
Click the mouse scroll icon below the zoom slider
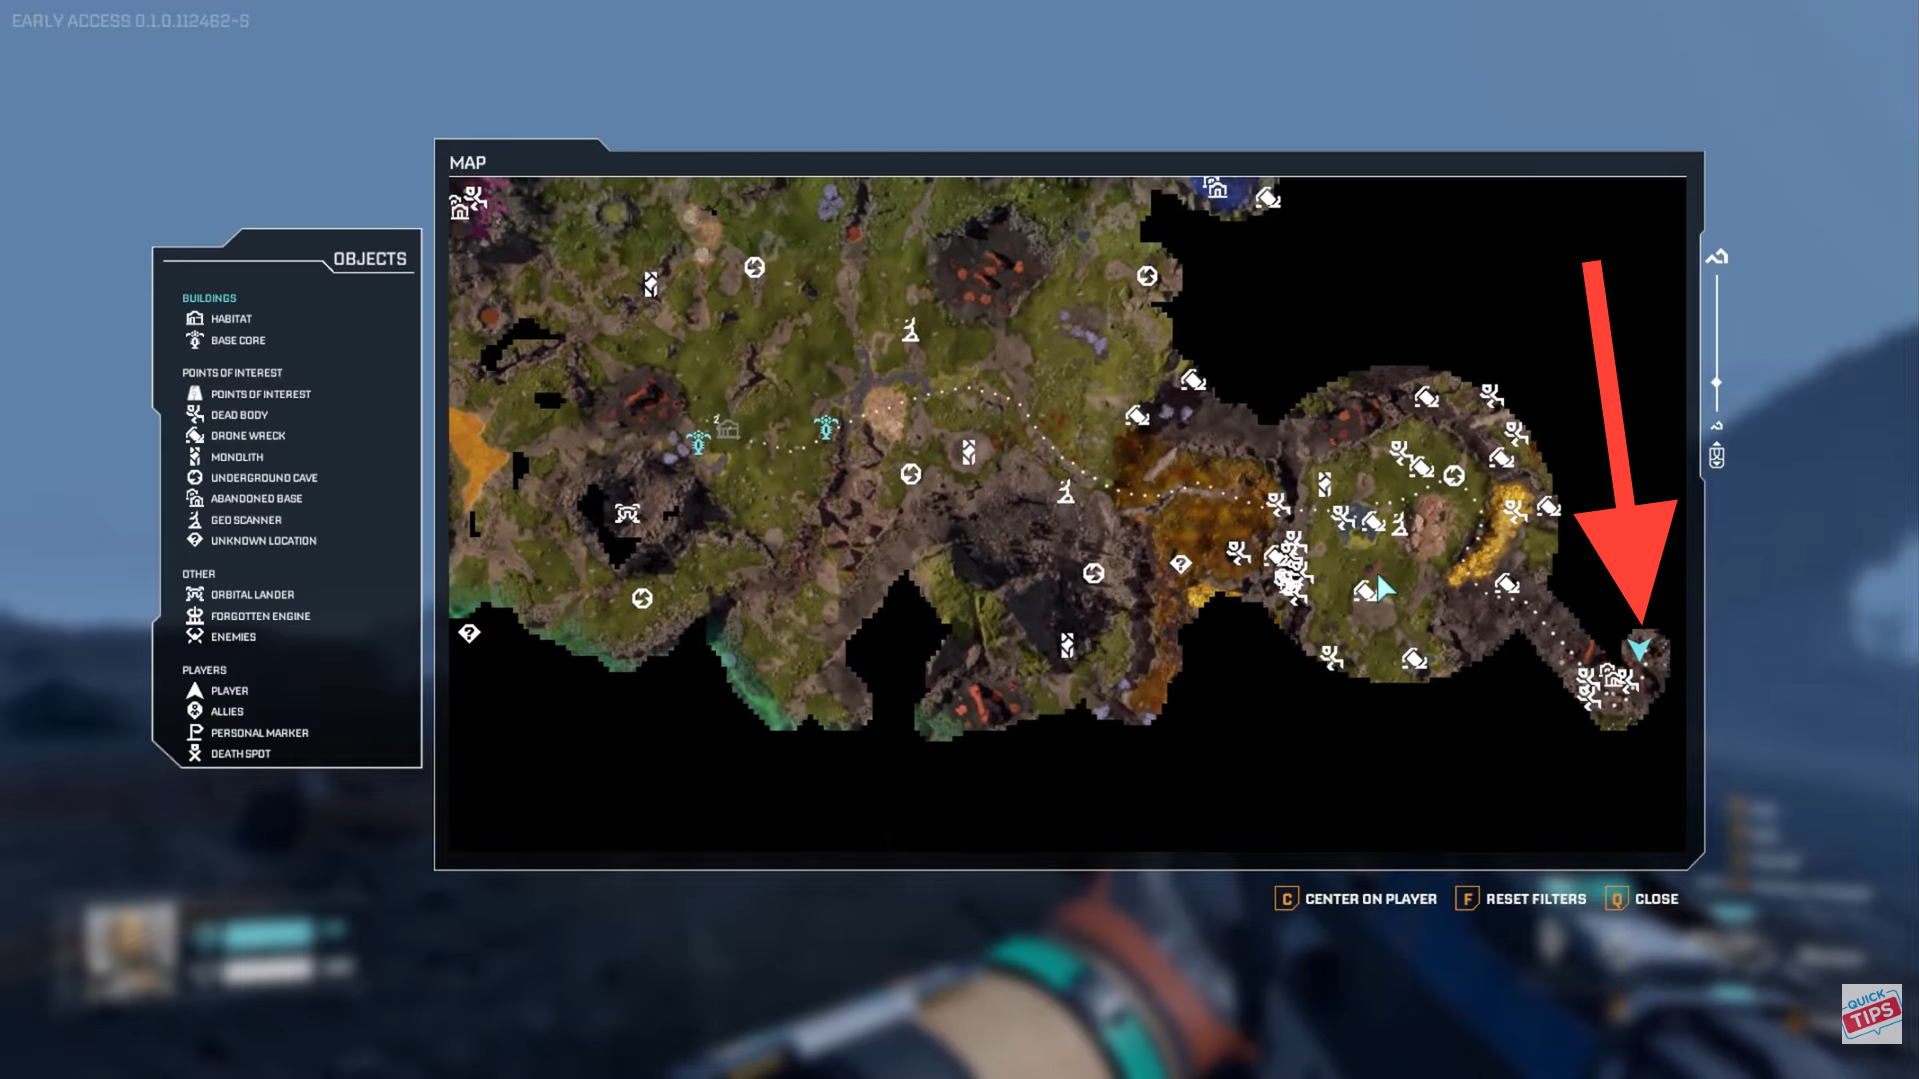(x=1716, y=458)
